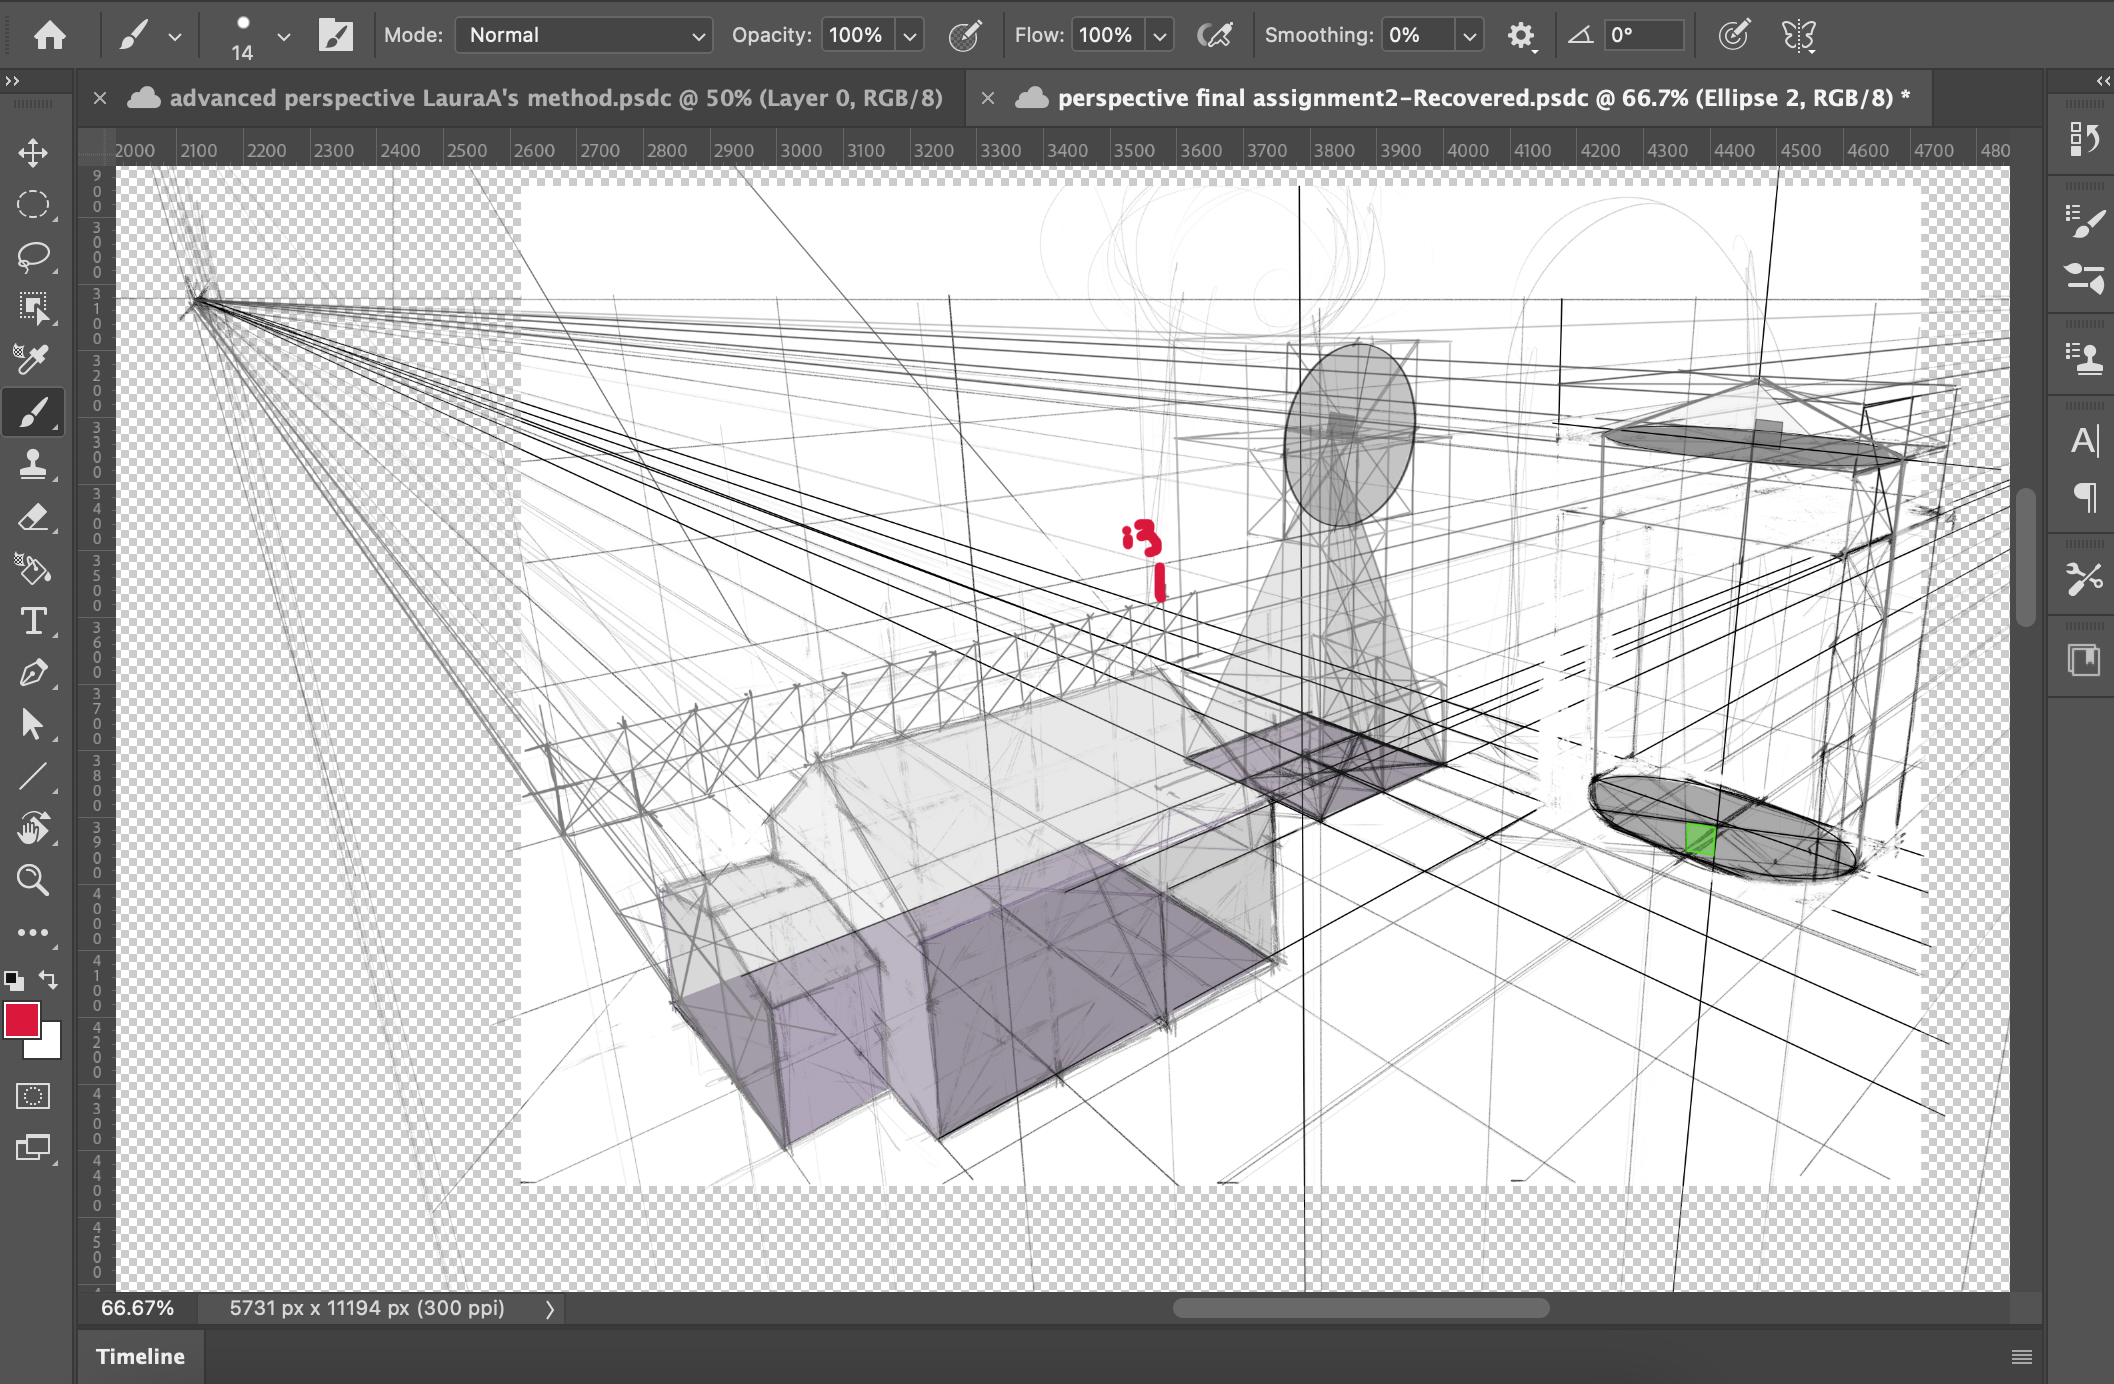The image size is (2114, 1384).
Task: Open the History panel icon
Action: point(2084,139)
